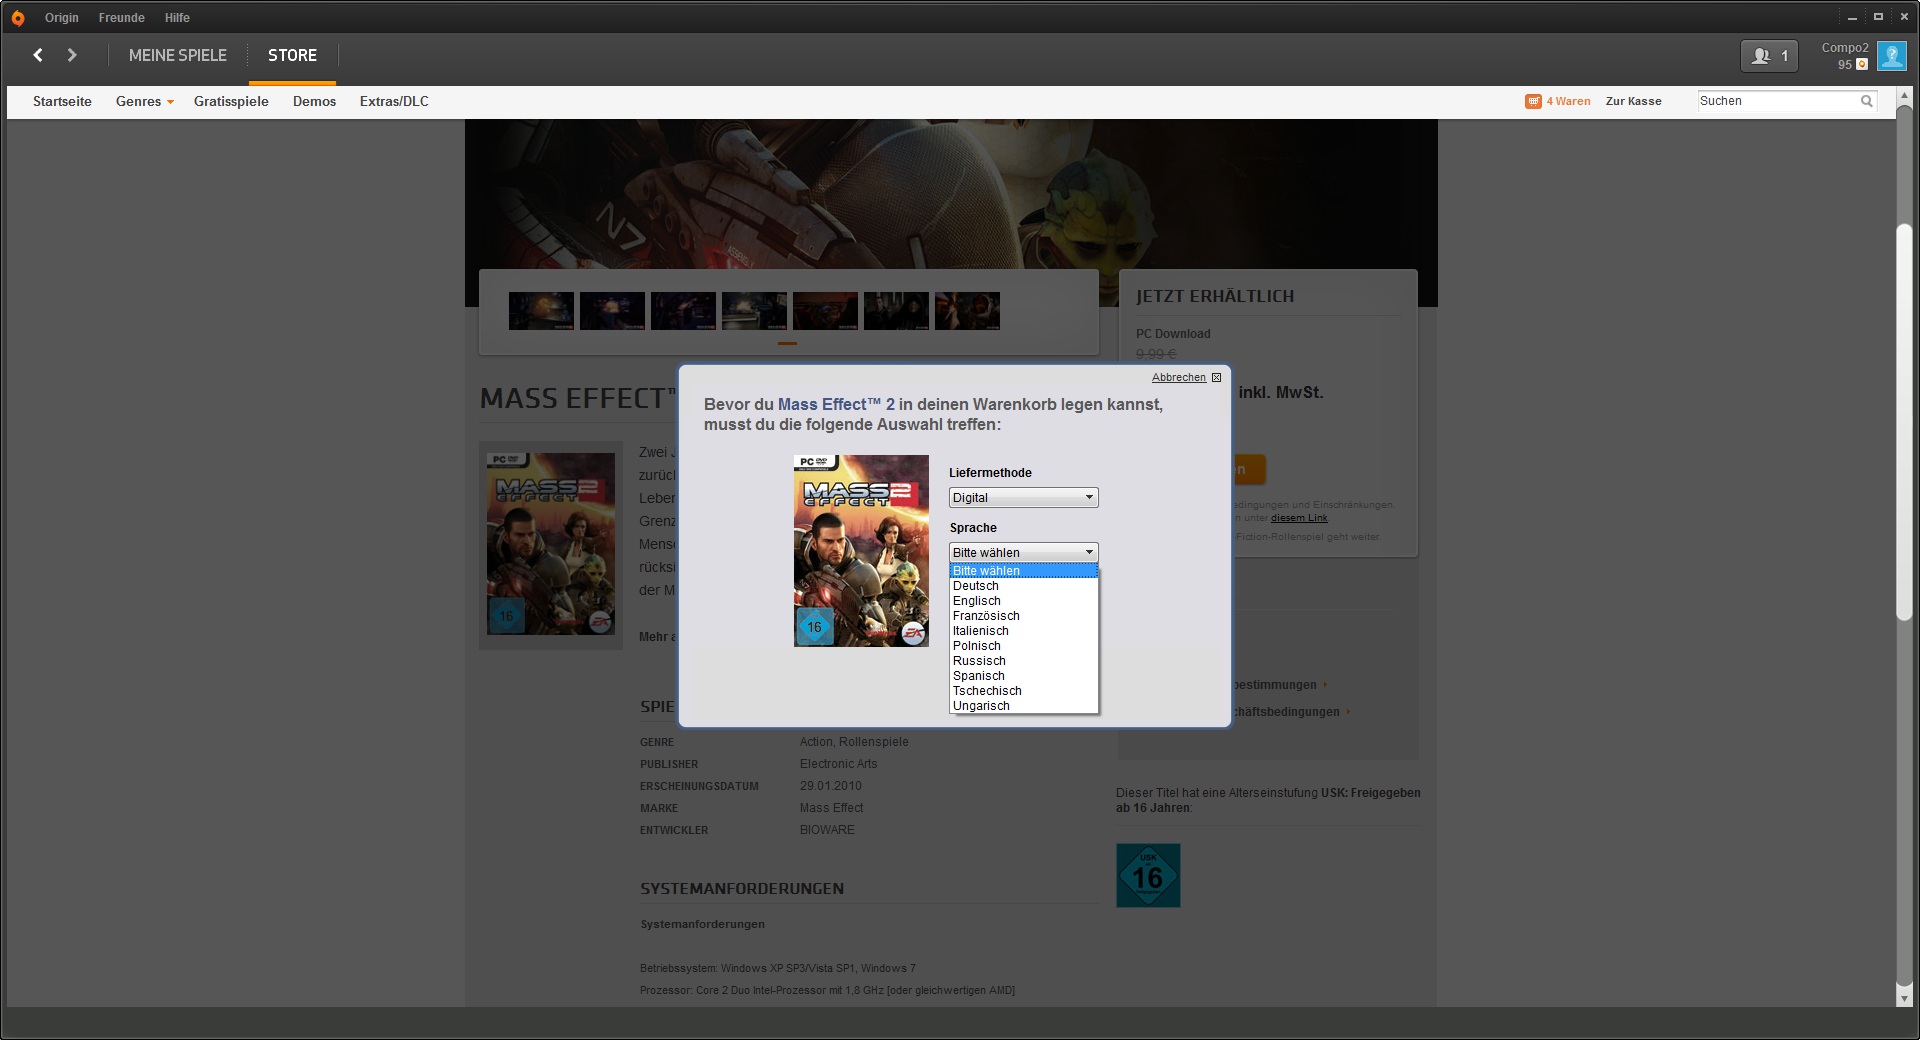Open the fourth screenshot thumbnail
The height and width of the screenshot is (1040, 1920).
coord(754,311)
